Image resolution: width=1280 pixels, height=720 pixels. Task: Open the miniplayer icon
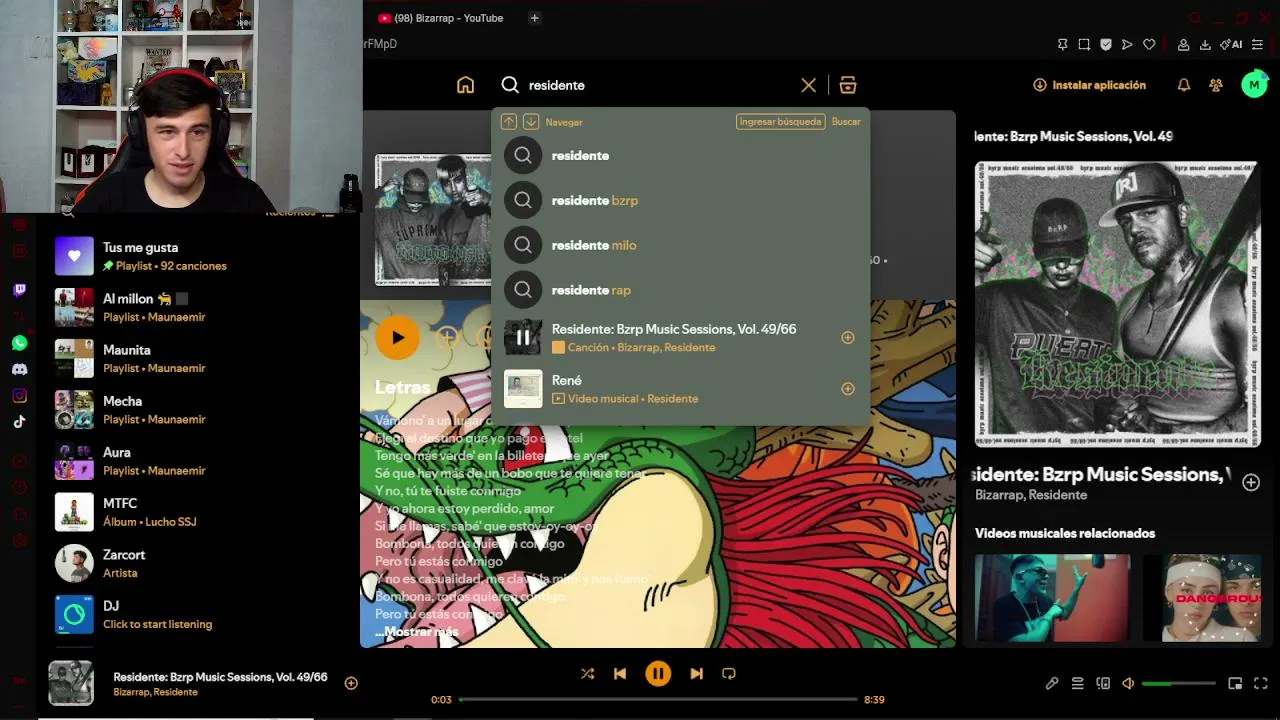[1235, 684]
